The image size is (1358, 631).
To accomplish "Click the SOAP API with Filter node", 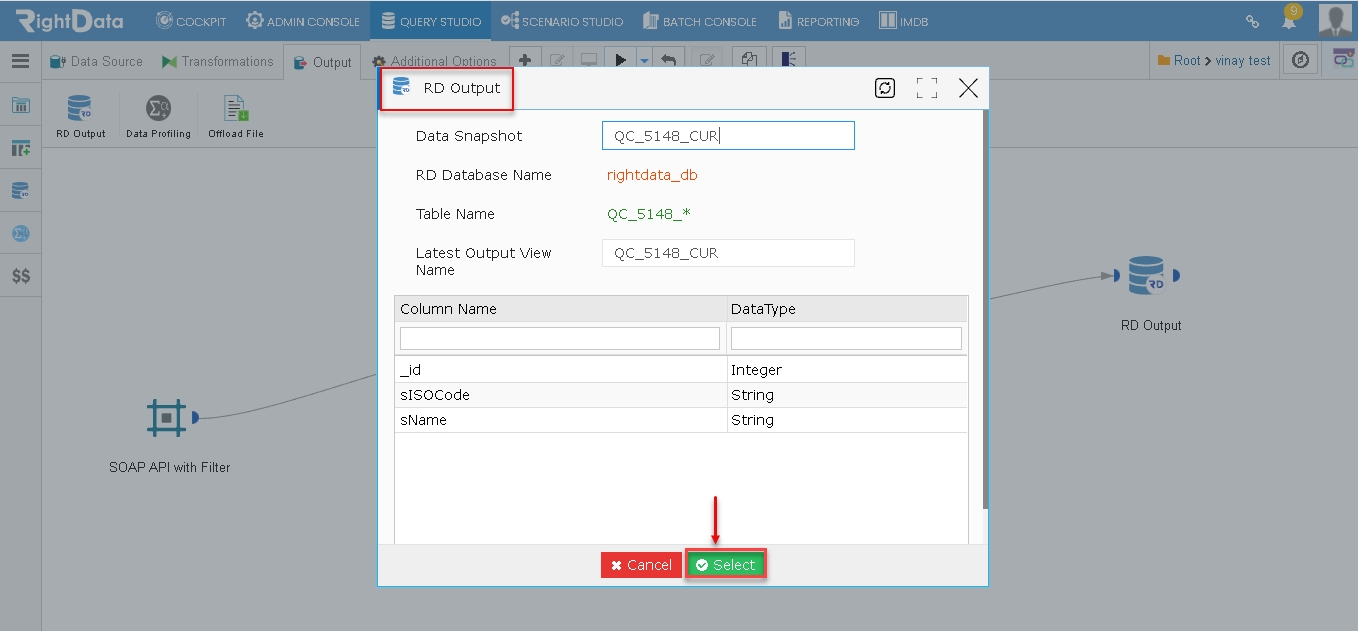I will pos(166,417).
